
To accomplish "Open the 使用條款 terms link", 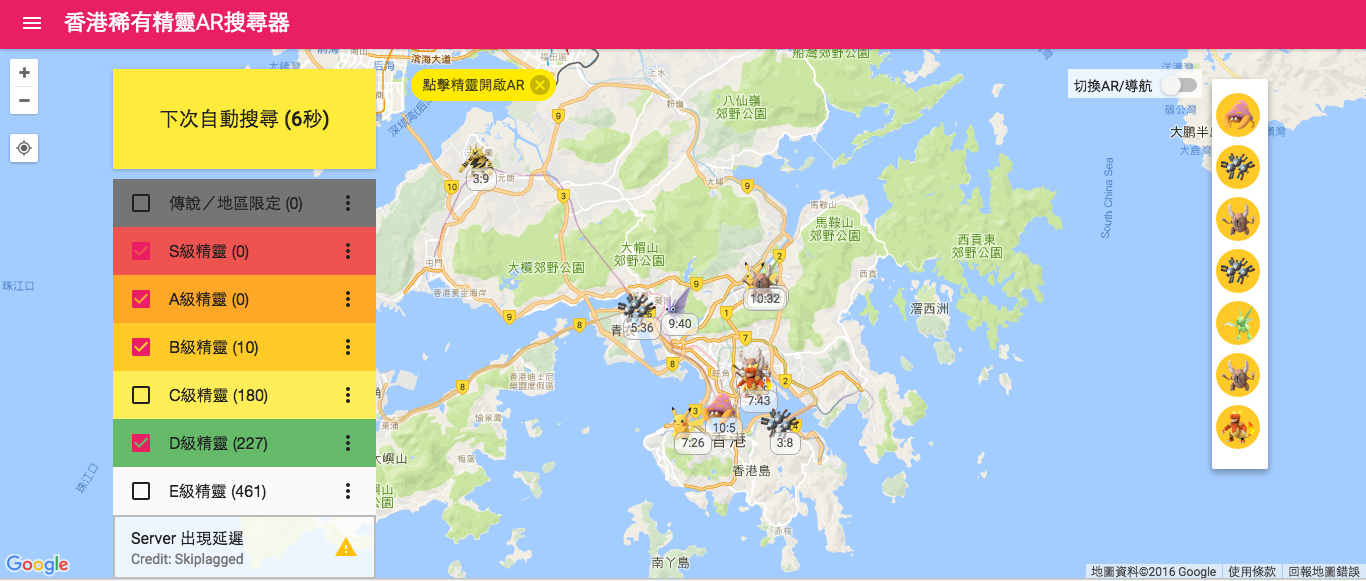I will pyautogui.click(x=1252, y=572).
